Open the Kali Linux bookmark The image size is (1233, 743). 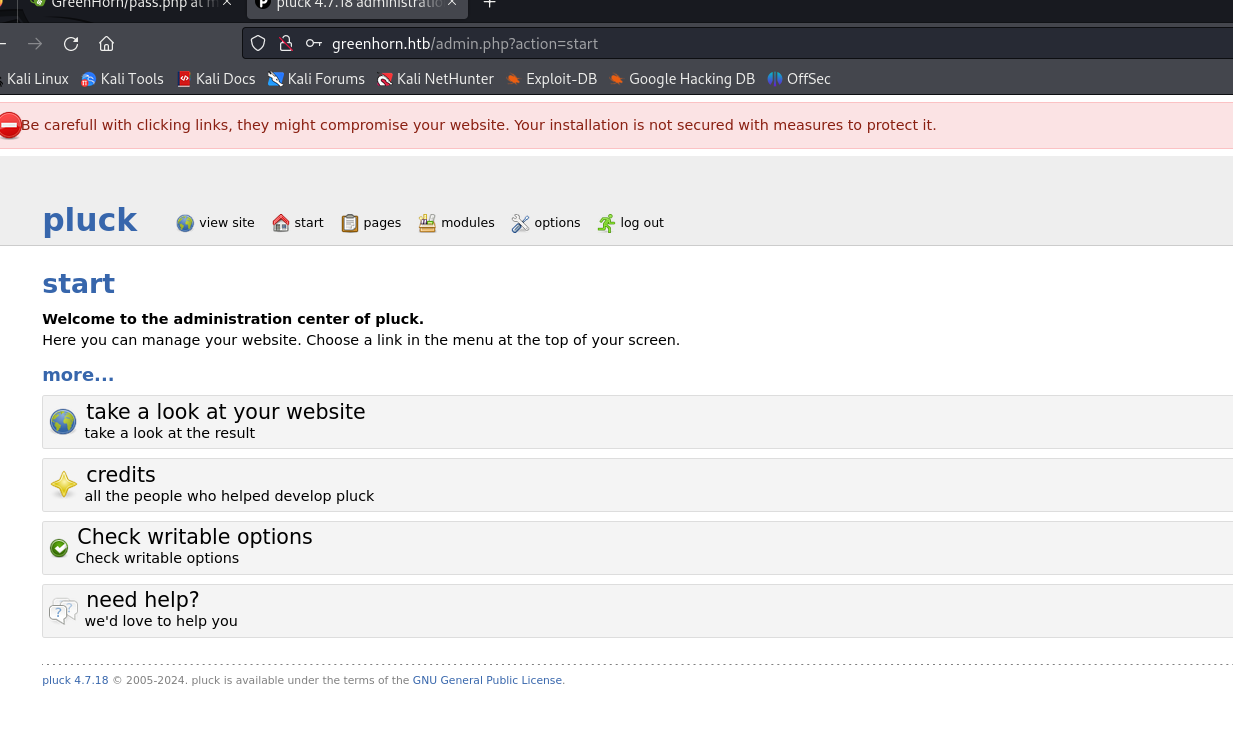[36, 79]
